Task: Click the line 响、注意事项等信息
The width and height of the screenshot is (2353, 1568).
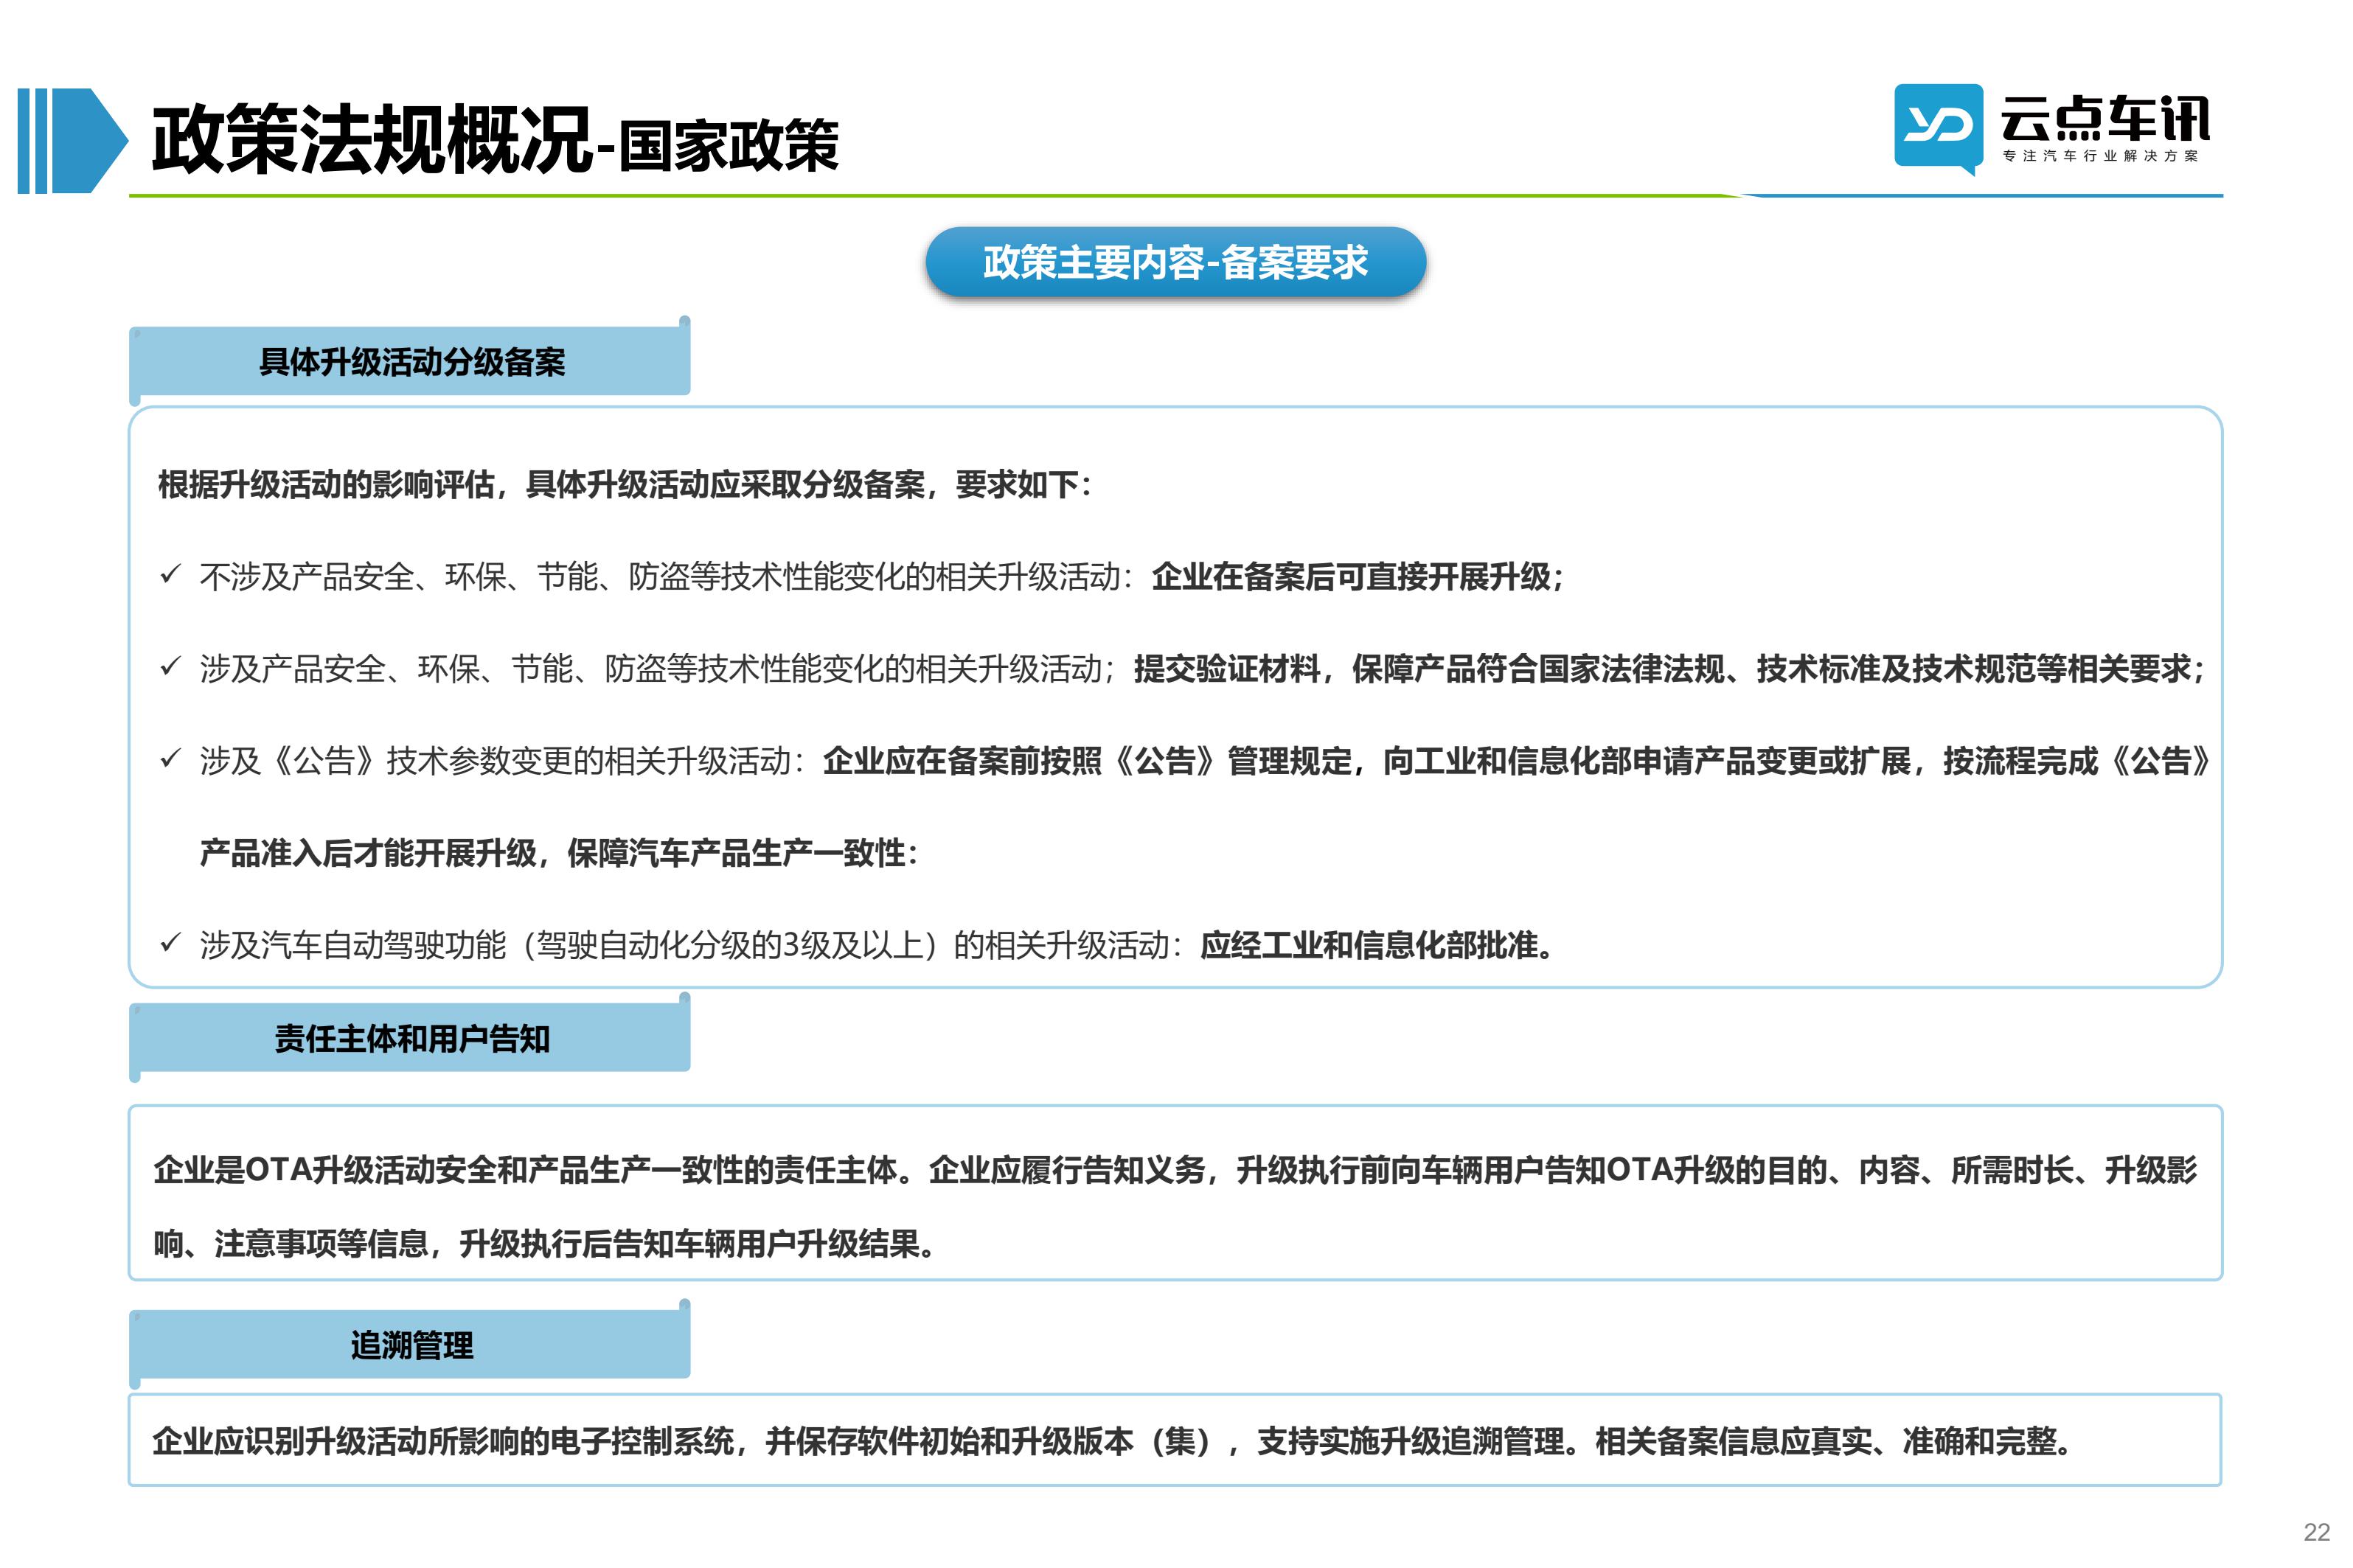Action: [x=544, y=1244]
